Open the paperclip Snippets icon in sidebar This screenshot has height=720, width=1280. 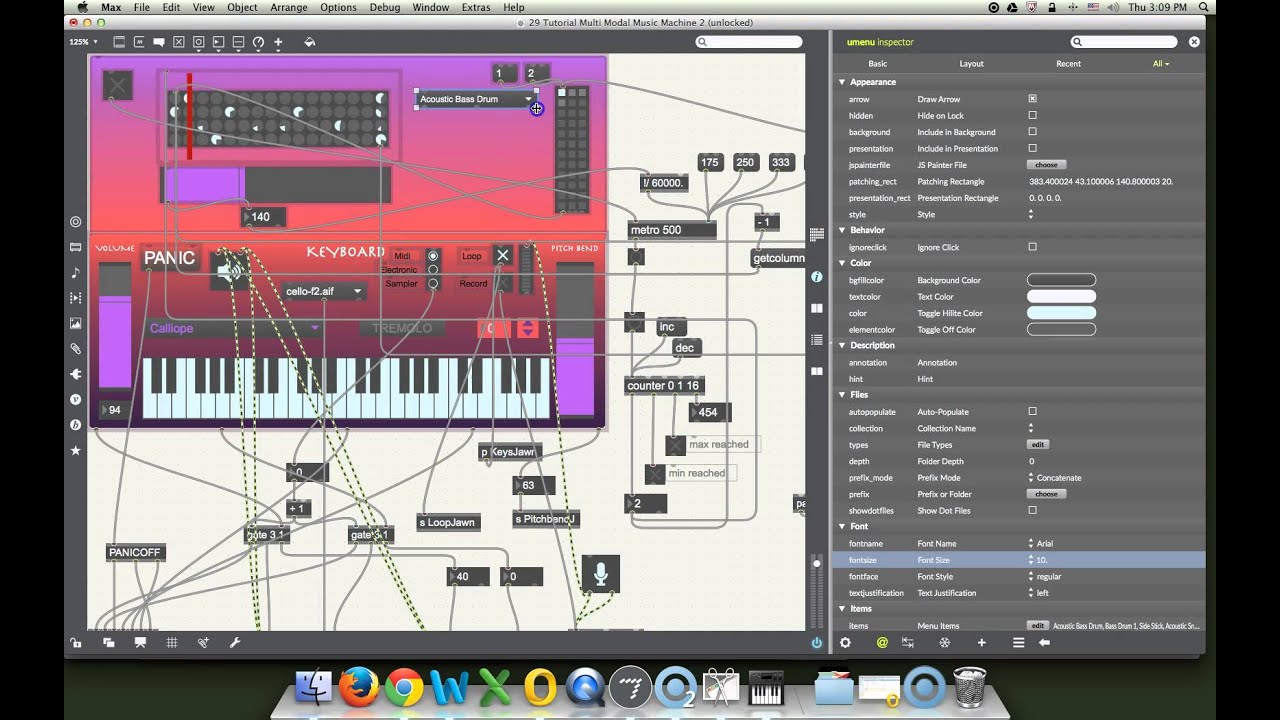click(x=76, y=348)
